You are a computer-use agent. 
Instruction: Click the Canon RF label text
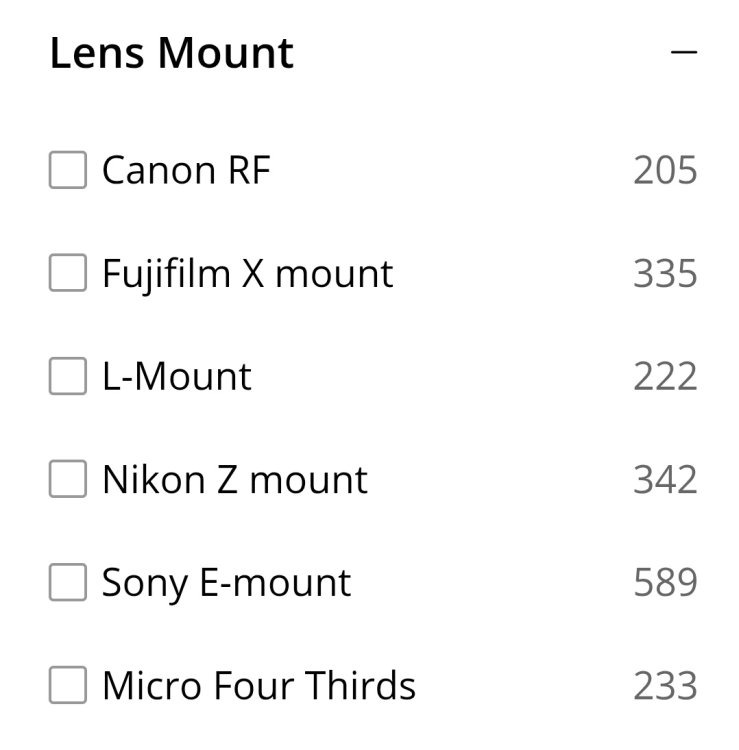(186, 170)
